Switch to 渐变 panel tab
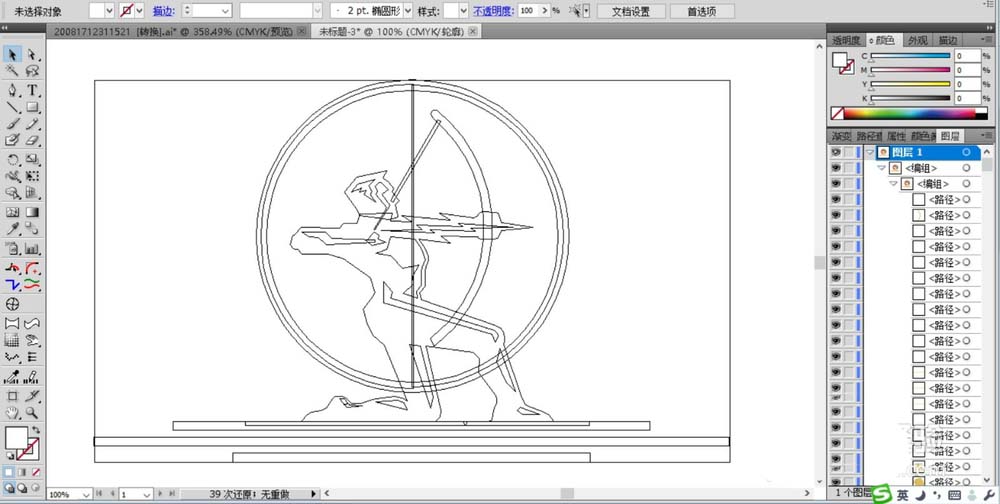This screenshot has height=504, width=1000. point(841,136)
